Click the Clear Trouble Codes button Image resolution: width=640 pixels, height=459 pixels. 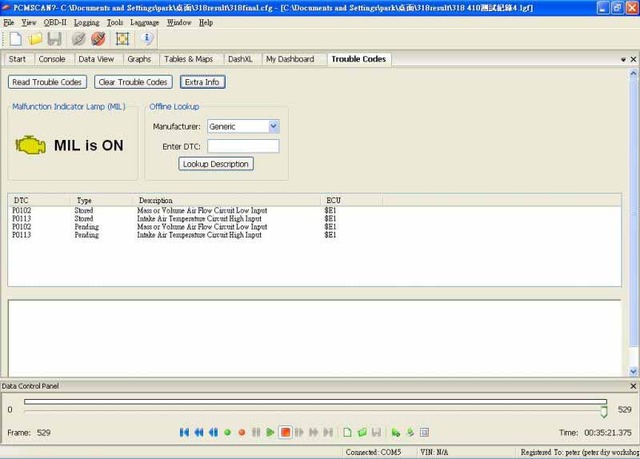coord(133,82)
